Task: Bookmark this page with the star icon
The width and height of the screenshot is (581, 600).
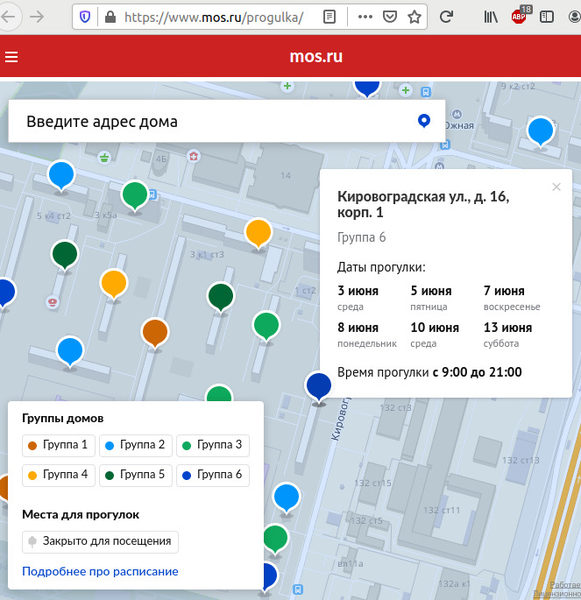Action: [414, 17]
